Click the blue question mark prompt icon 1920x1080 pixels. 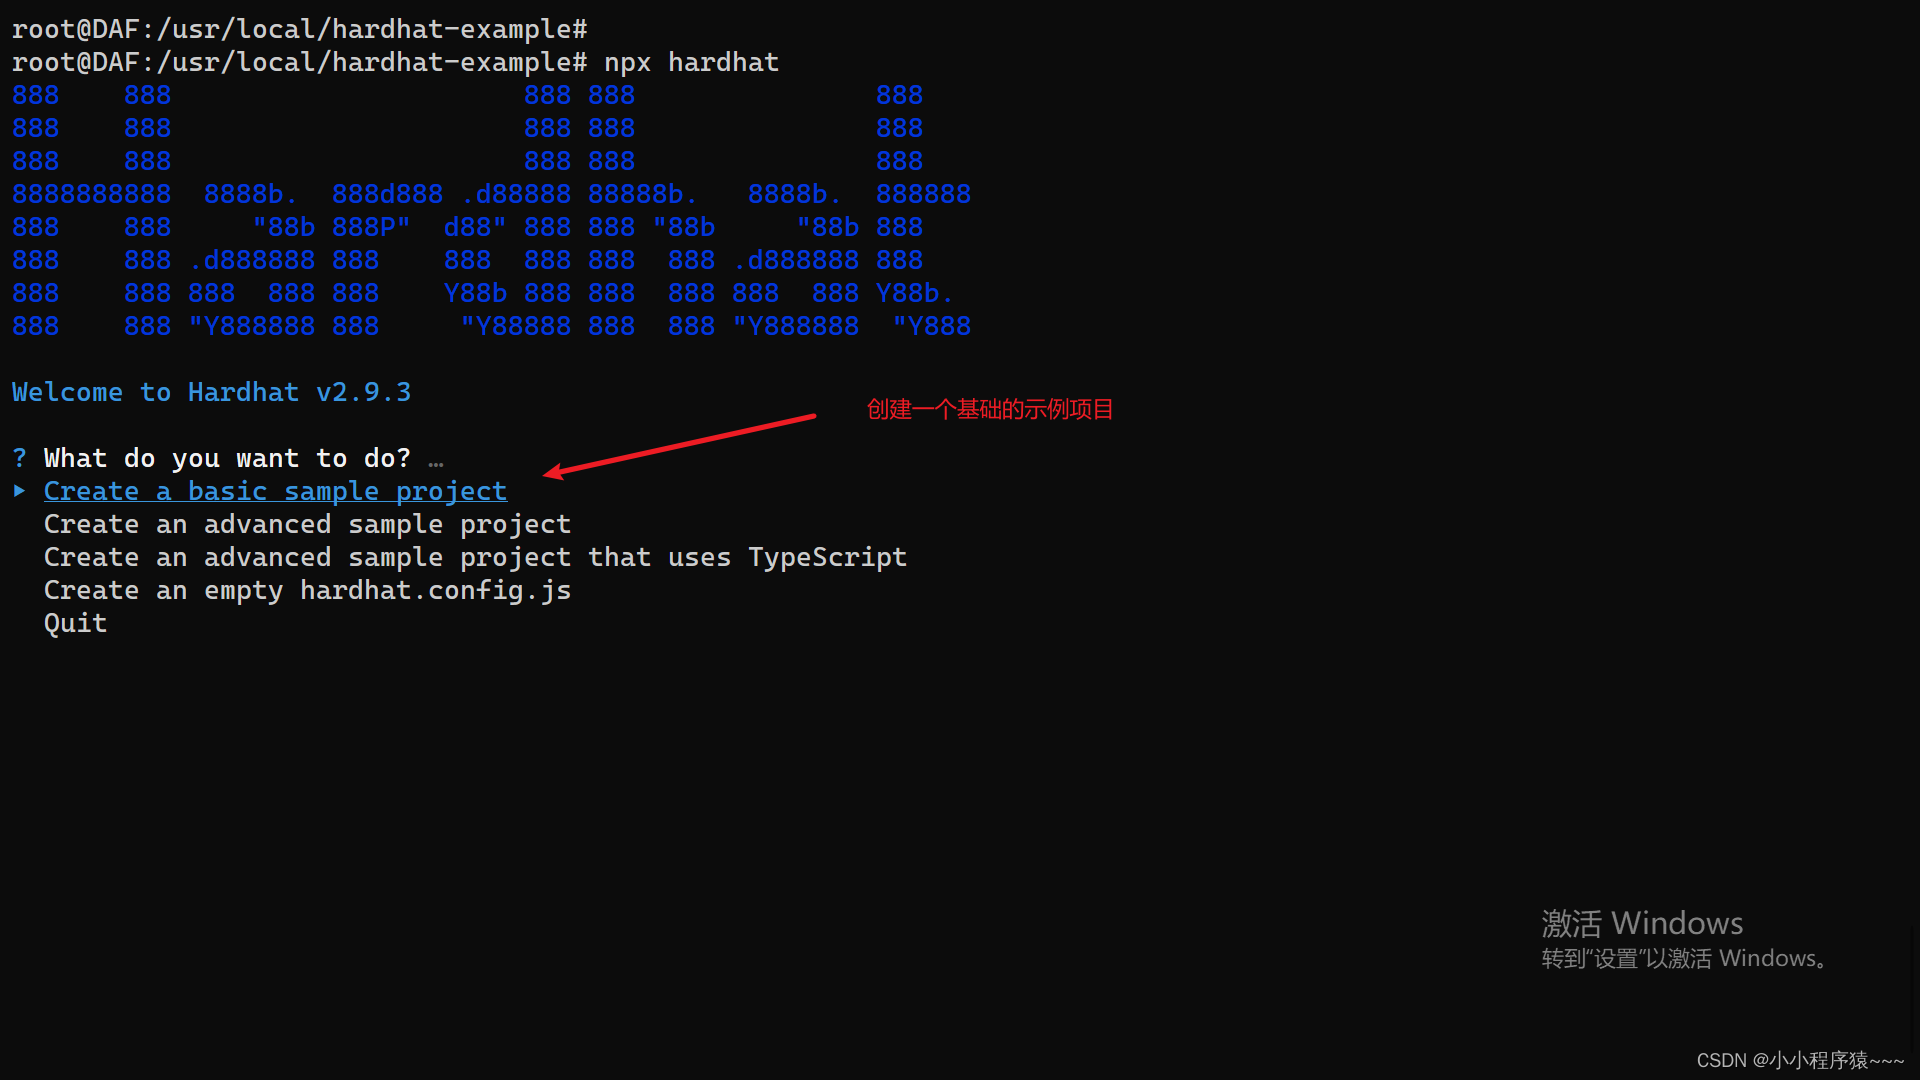tap(19, 458)
